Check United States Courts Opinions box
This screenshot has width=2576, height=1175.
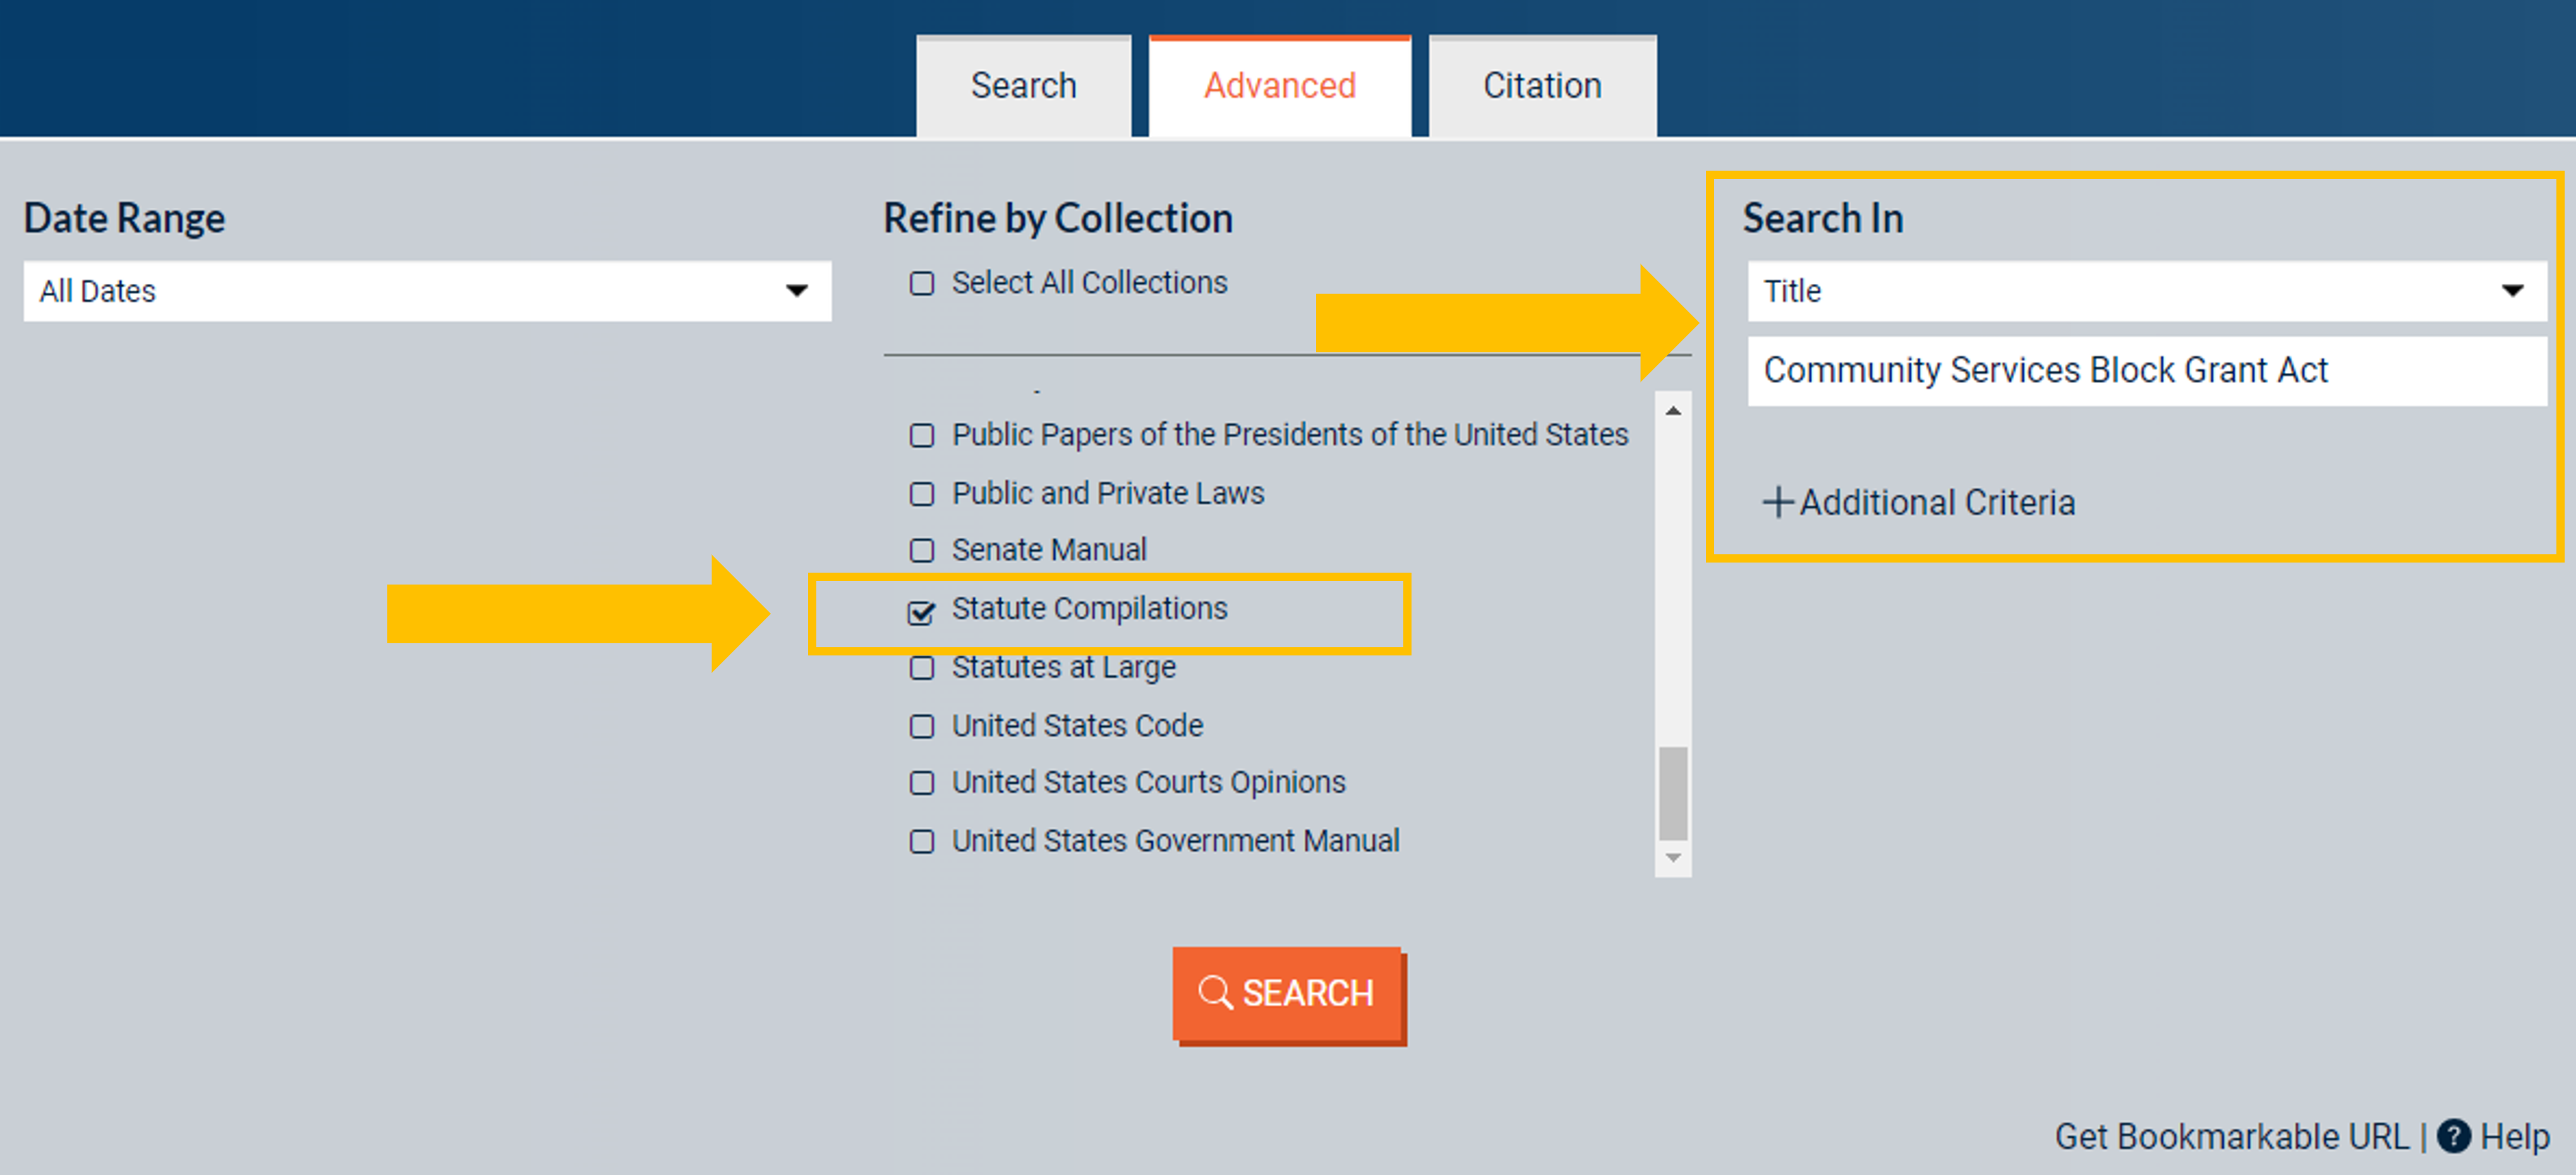(921, 783)
